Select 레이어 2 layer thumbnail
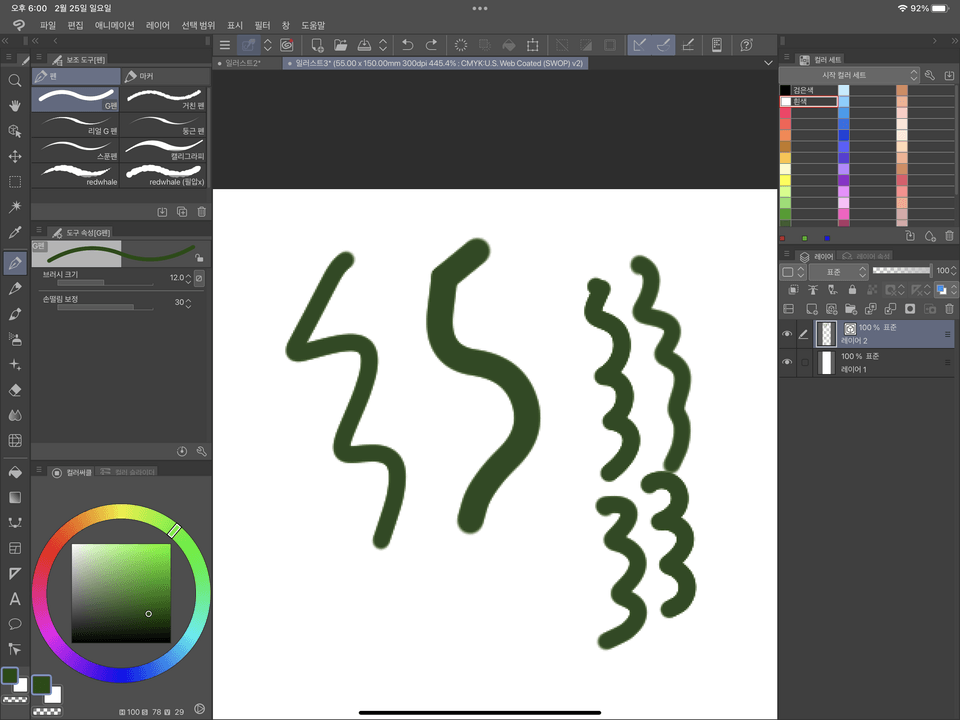Screen dimensions: 960x720 (x=827, y=334)
